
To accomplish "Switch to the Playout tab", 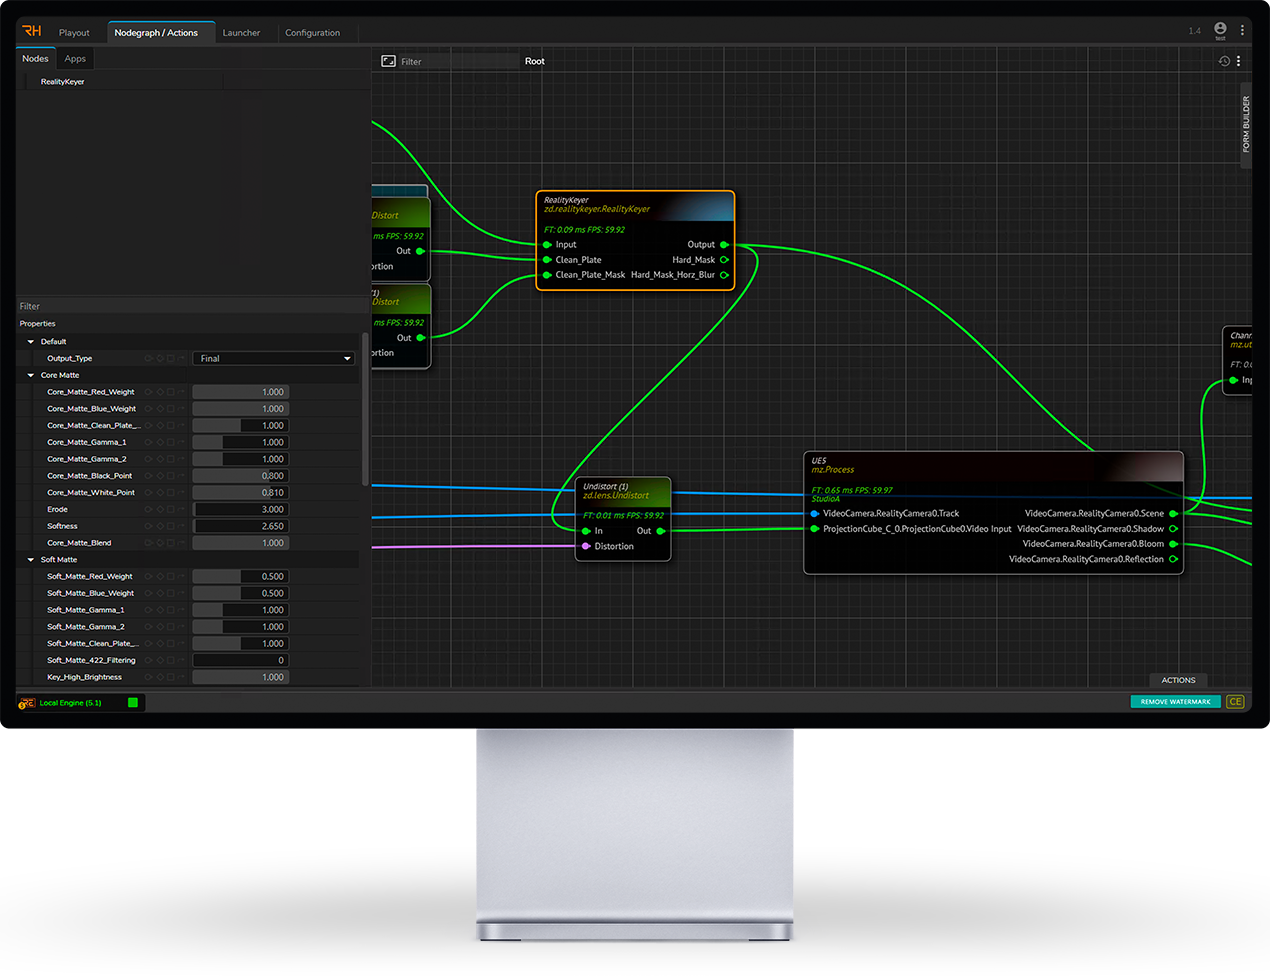I will 74,33.
